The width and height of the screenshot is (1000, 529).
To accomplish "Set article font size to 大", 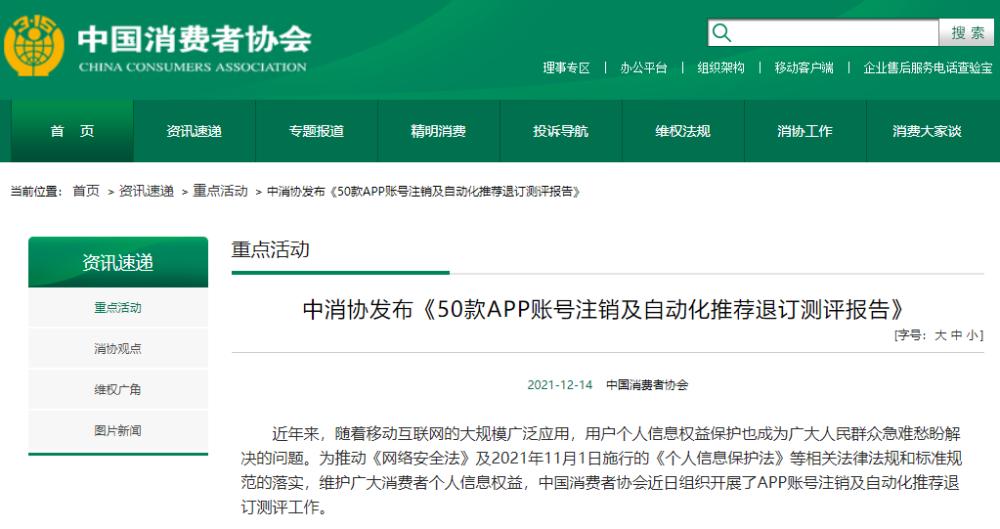I will (x=940, y=336).
